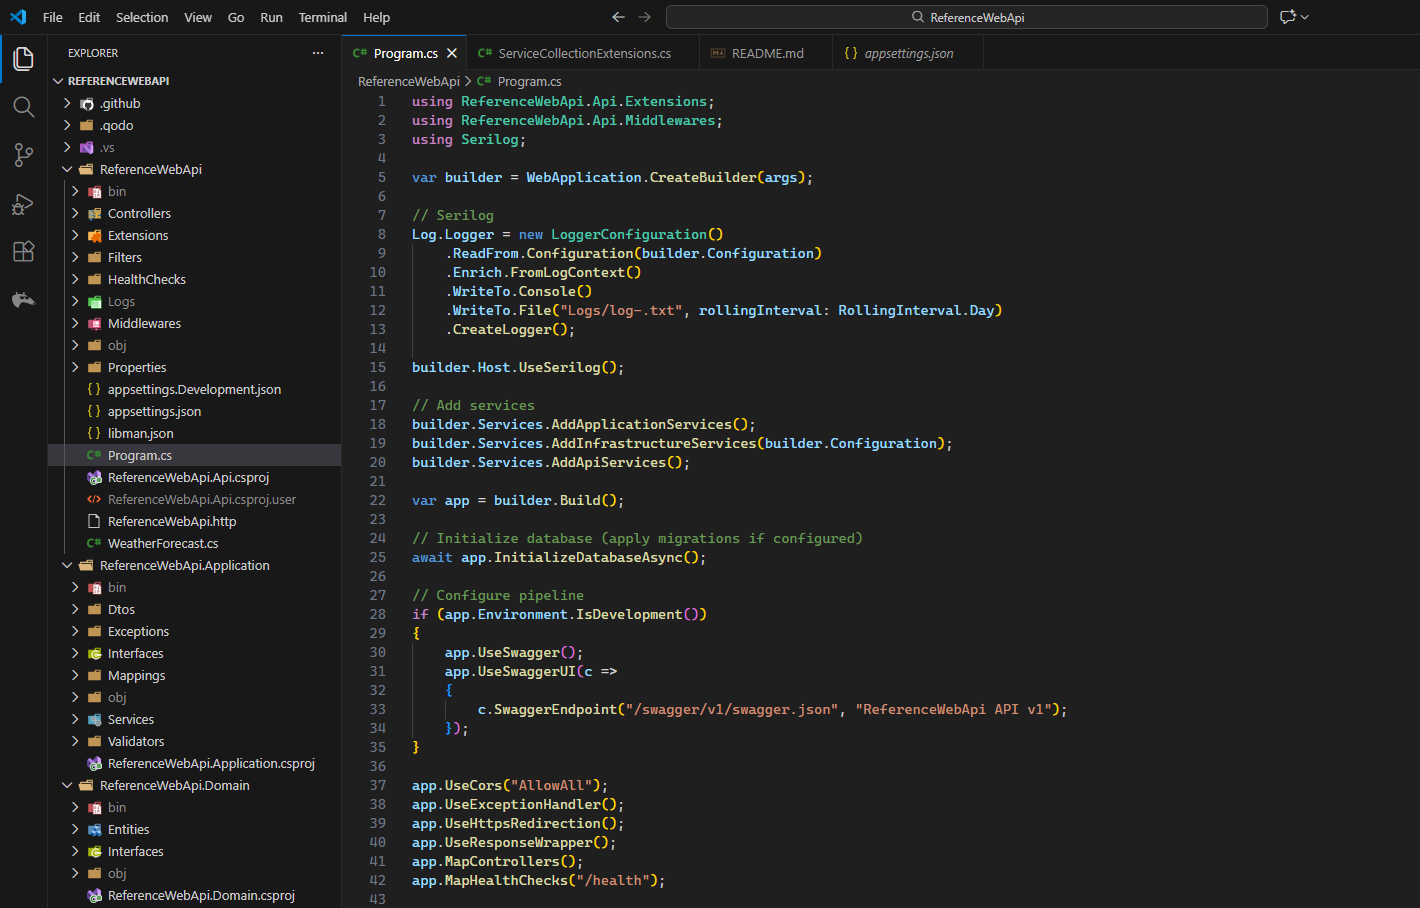Click the MapHealthChecks line of code
1420x908 pixels.
(x=538, y=880)
